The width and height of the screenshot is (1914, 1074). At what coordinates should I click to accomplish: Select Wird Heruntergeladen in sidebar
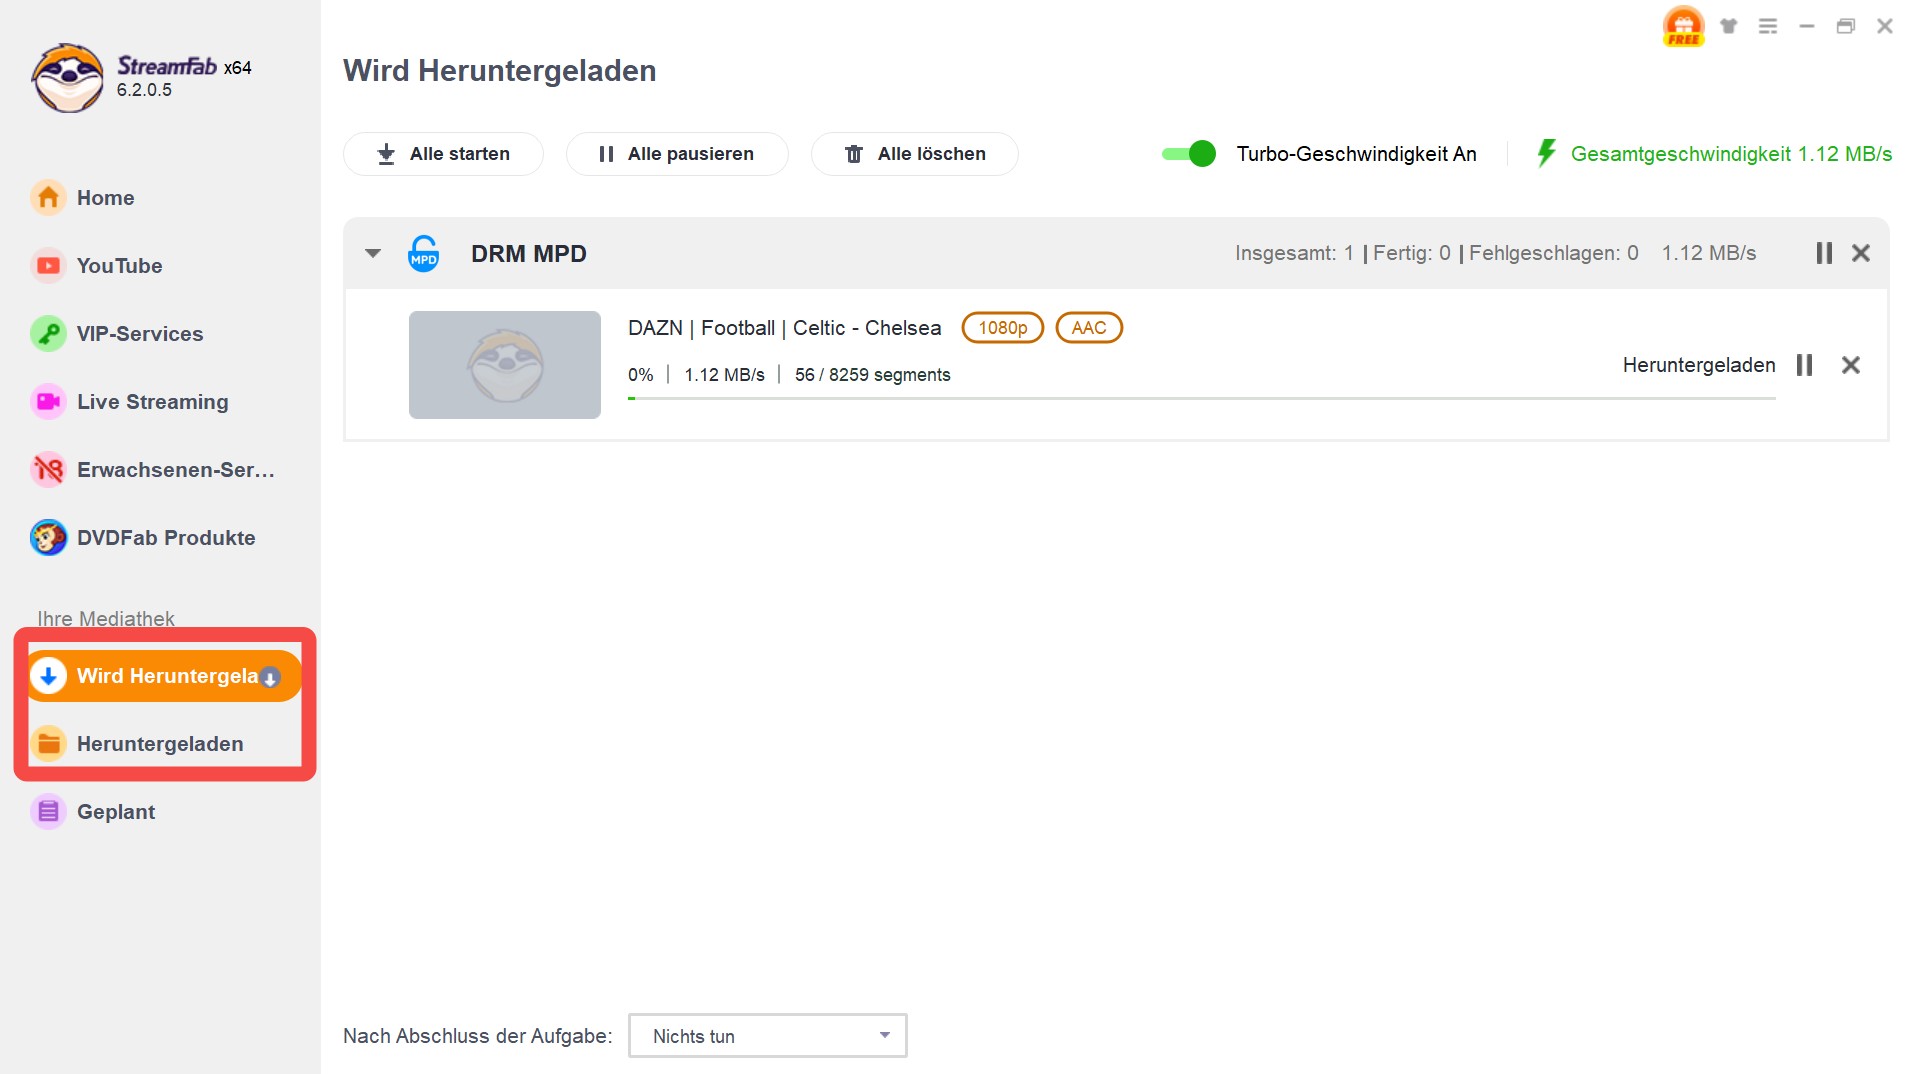click(165, 676)
